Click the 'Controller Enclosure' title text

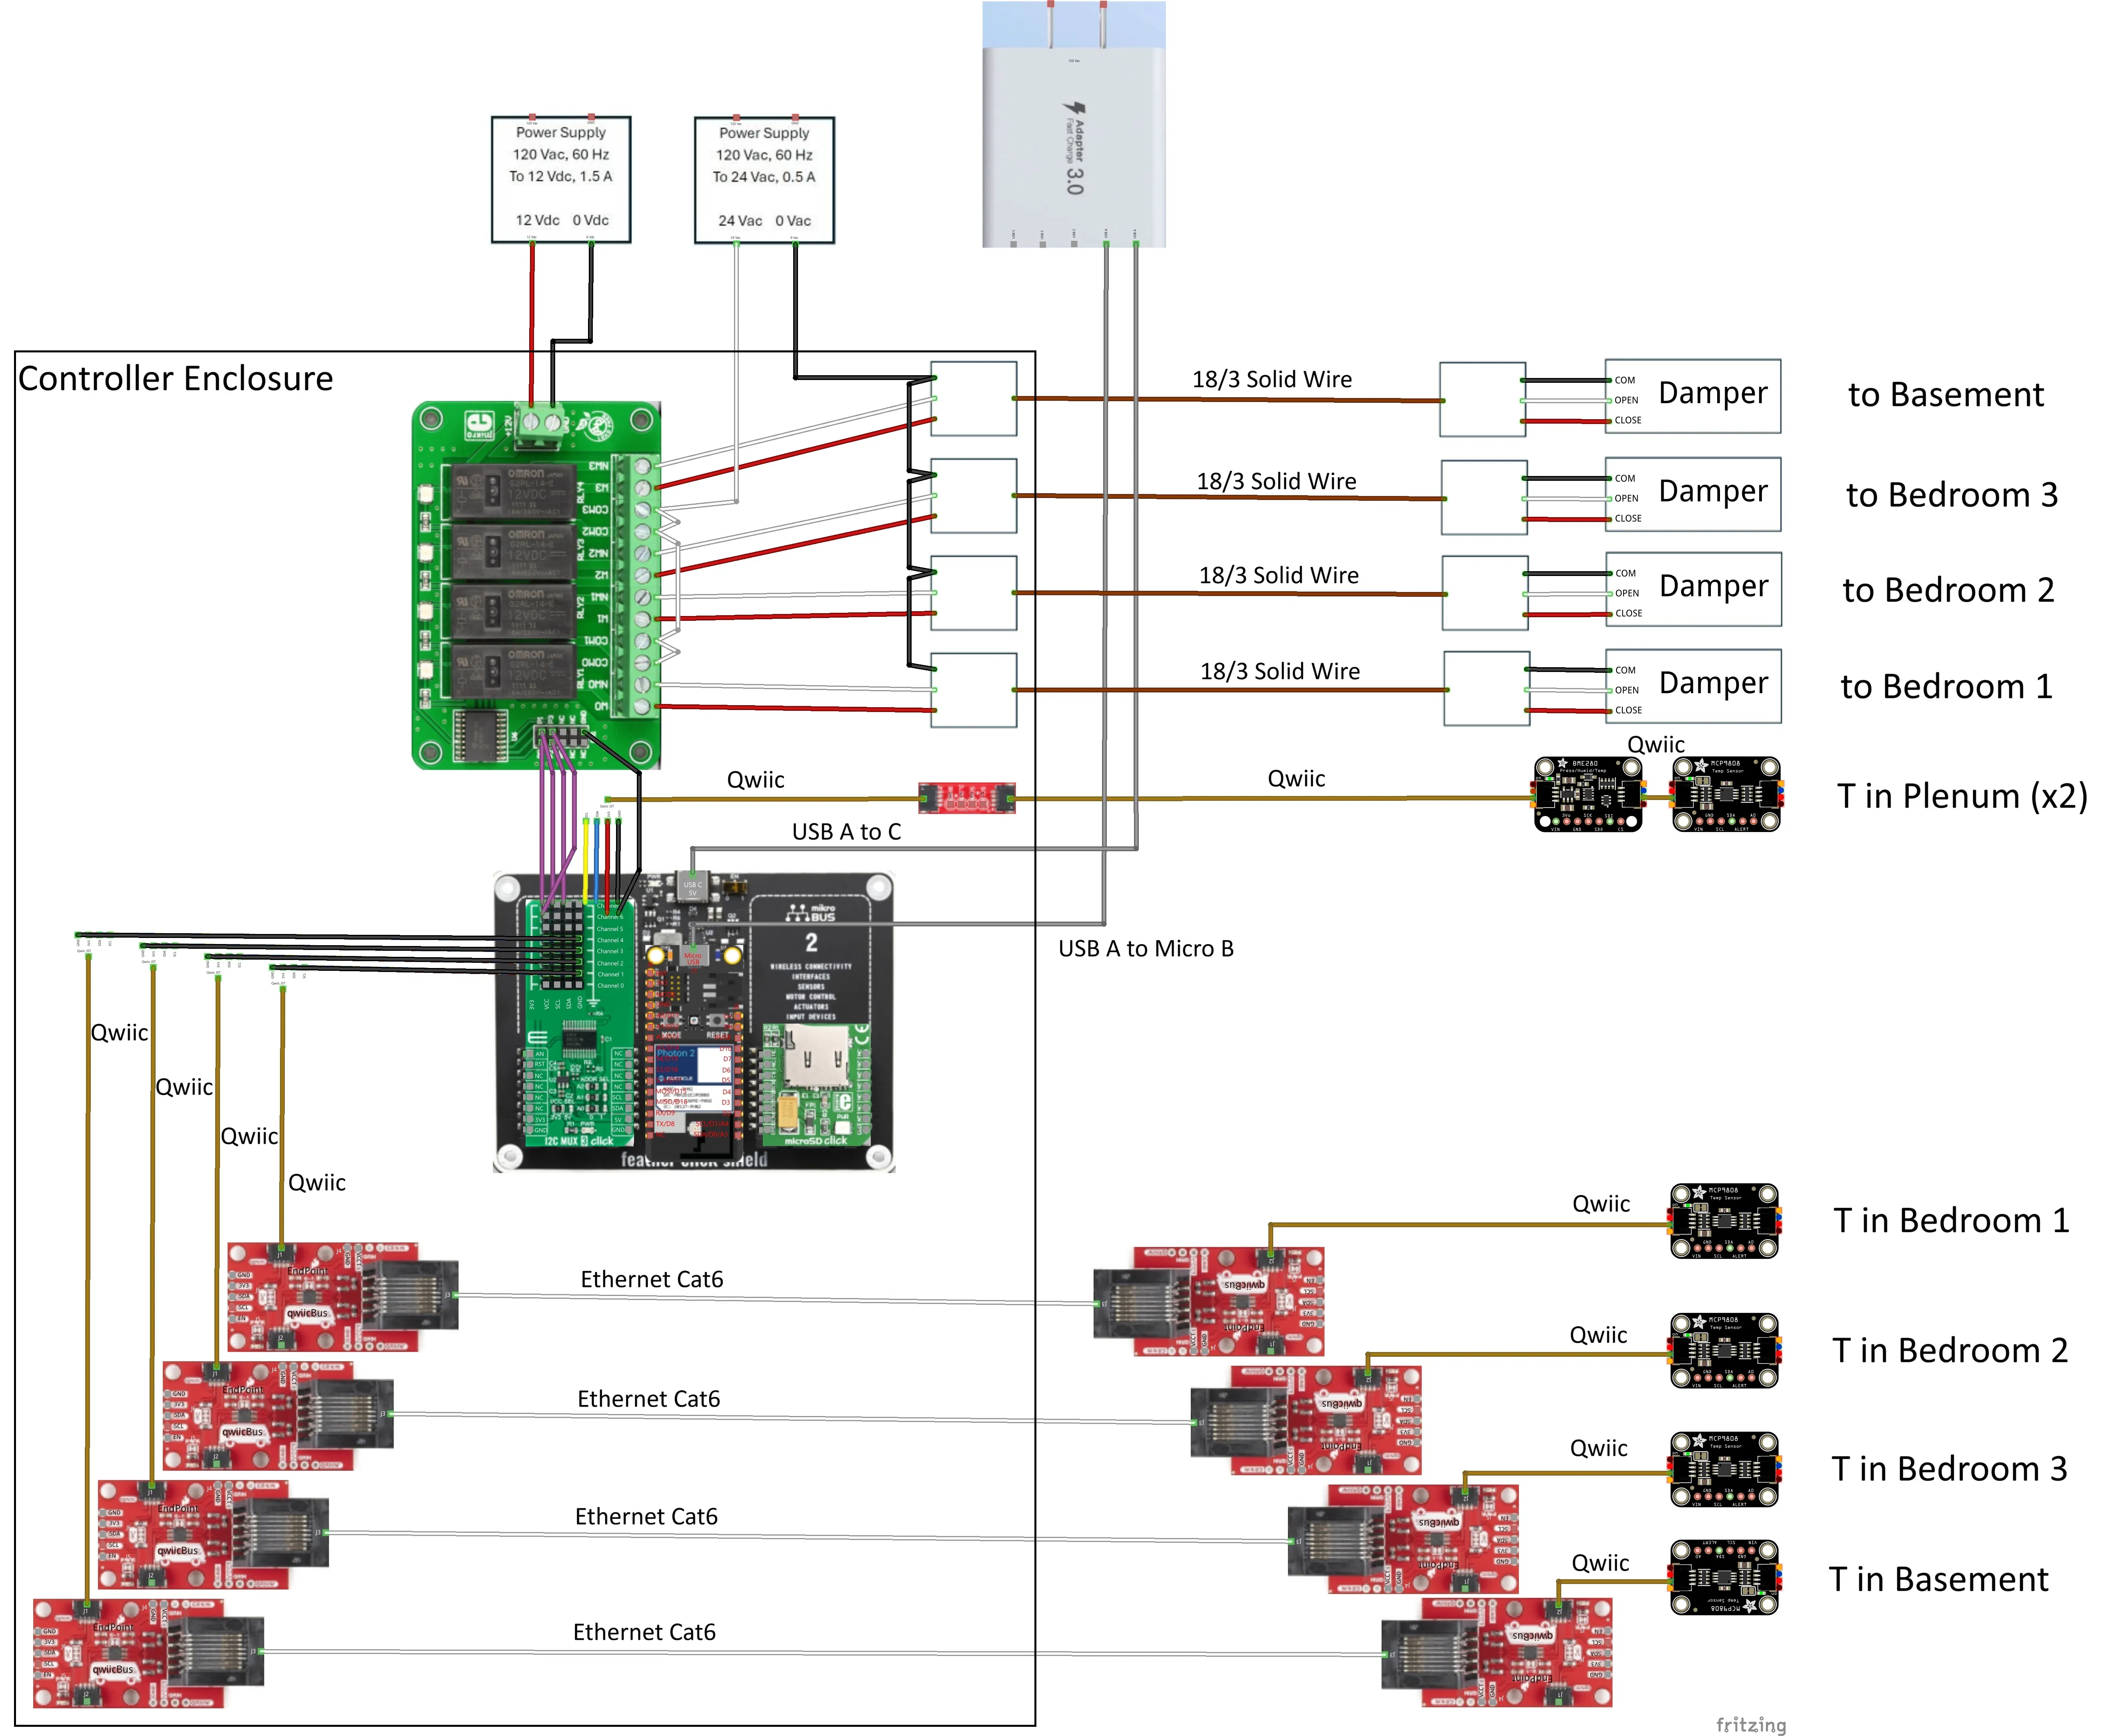pyautogui.click(x=175, y=379)
